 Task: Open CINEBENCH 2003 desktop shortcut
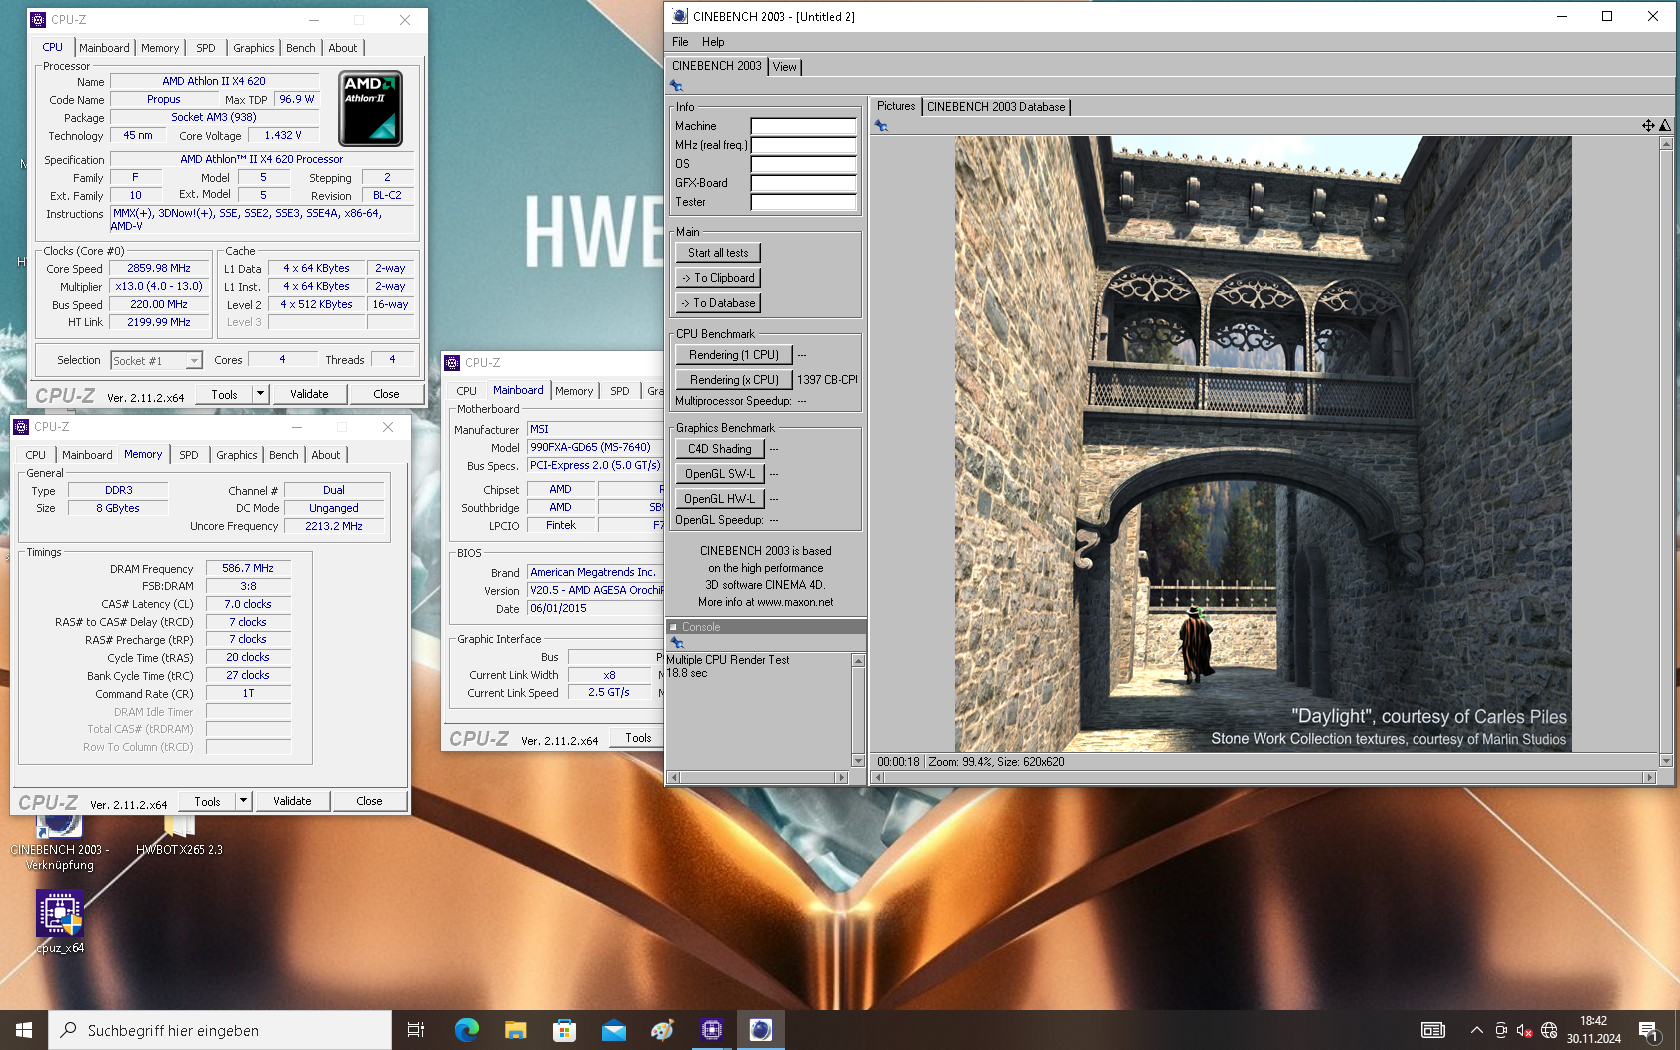tap(60, 840)
